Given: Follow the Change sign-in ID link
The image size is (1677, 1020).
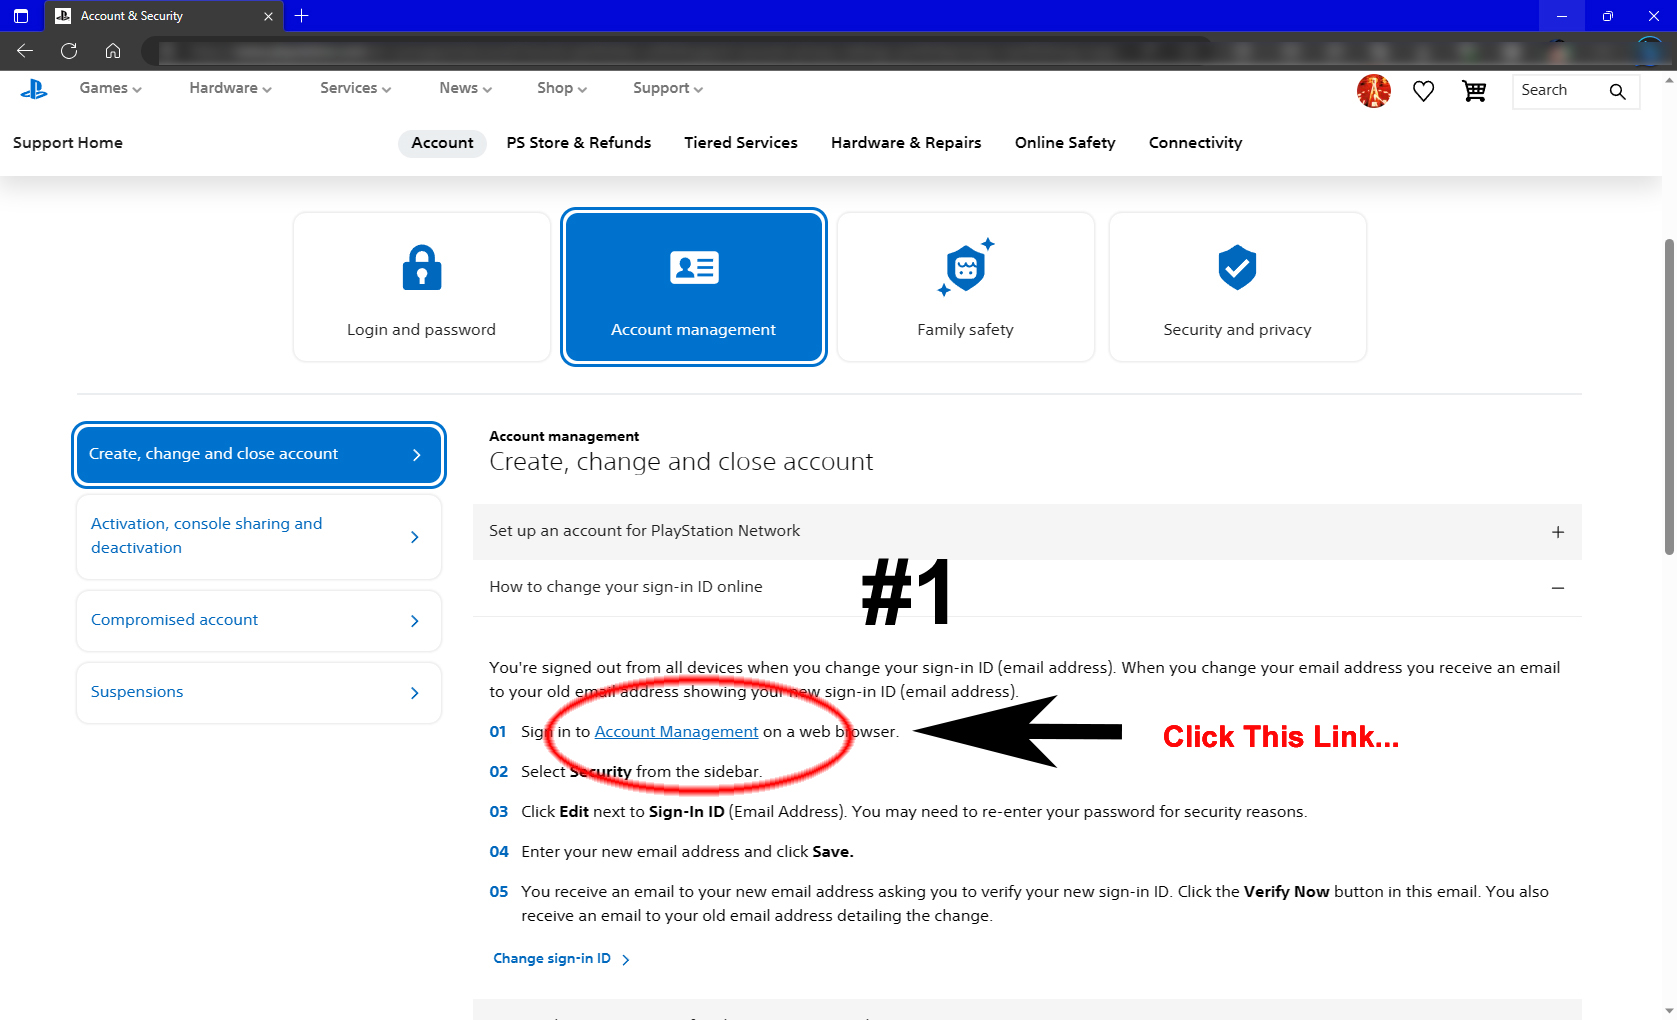Looking at the screenshot, I should tap(561, 959).
